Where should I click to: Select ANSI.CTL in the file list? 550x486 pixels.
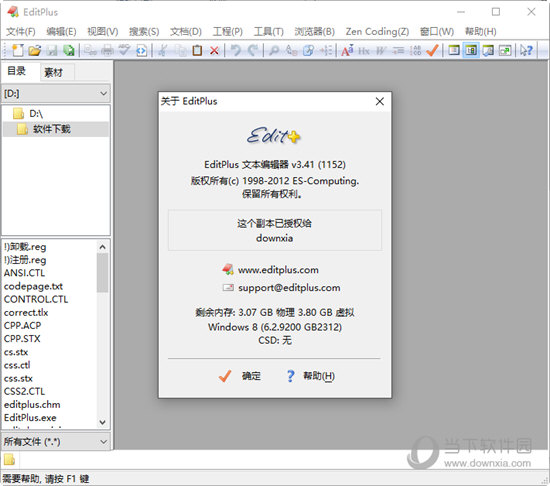tap(24, 273)
